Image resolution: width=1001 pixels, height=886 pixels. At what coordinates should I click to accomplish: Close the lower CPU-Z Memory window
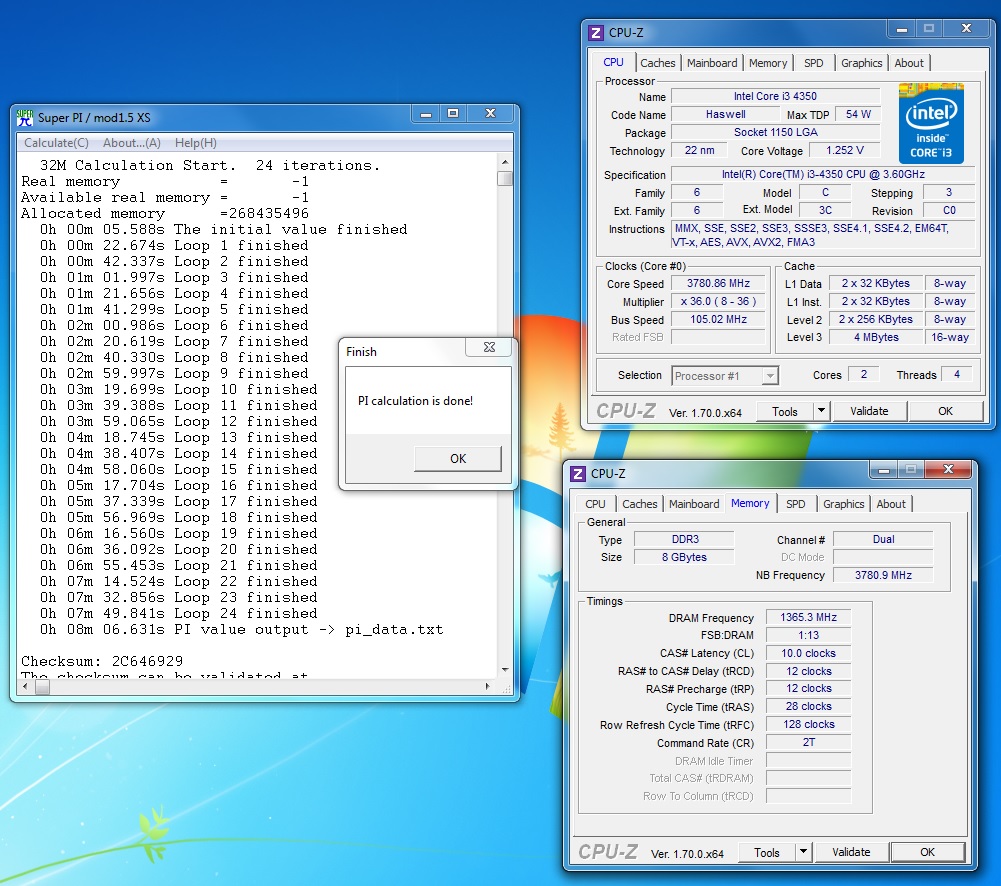[948, 470]
